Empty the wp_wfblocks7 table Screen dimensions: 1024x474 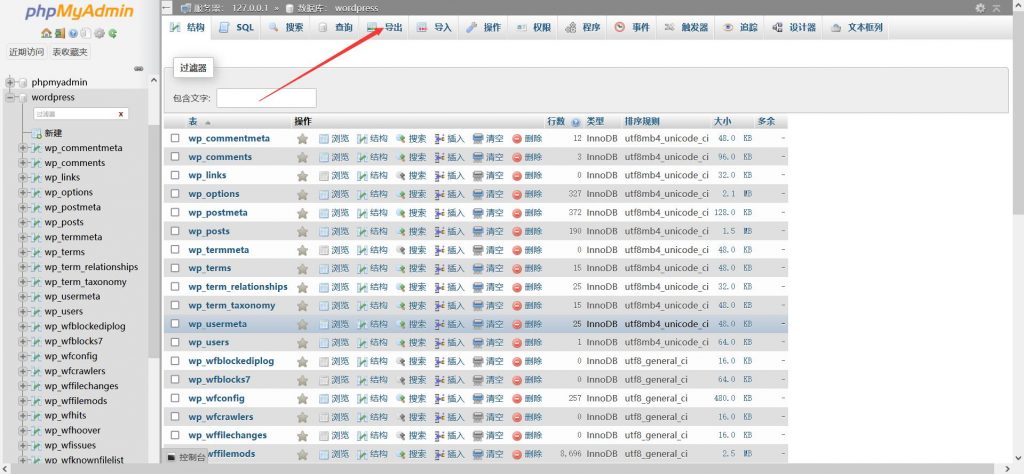point(488,380)
